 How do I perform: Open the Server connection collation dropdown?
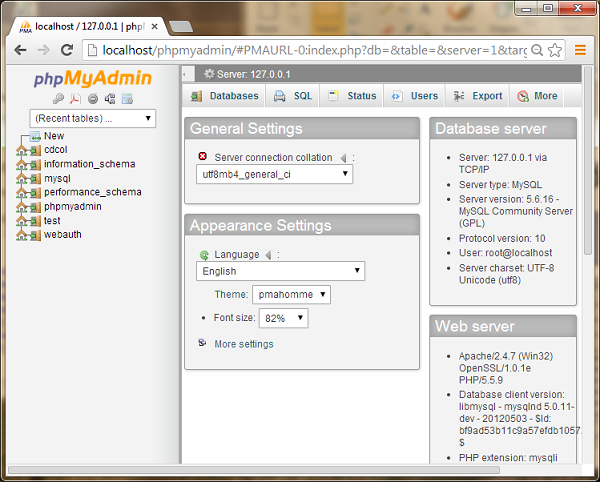tap(274, 174)
